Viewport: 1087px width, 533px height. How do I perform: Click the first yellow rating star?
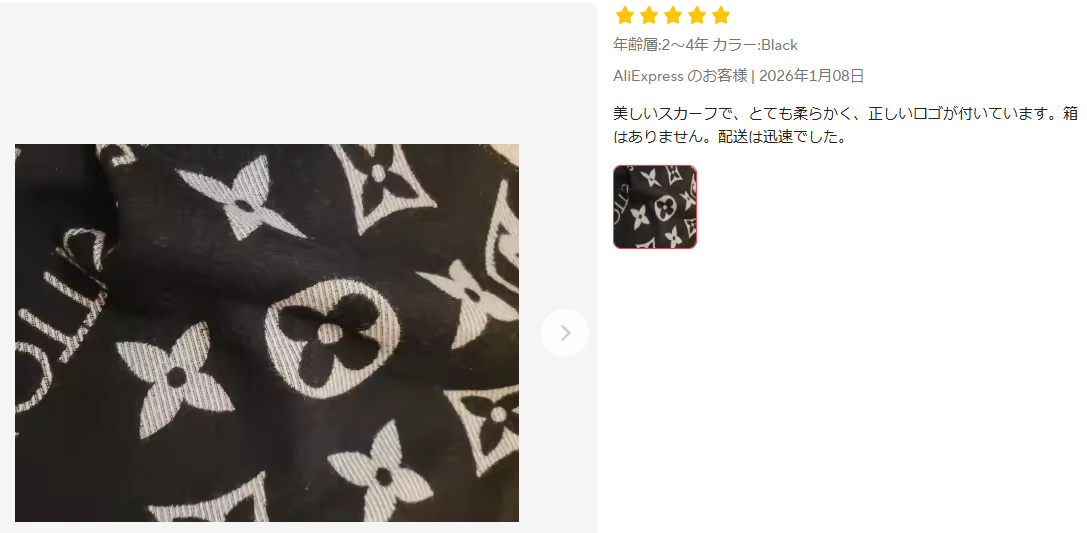[x=625, y=15]
